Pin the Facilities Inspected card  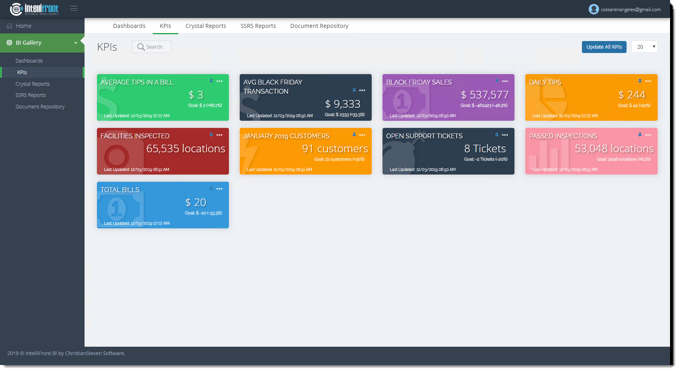pyautogui.click(x=211, y=135)
